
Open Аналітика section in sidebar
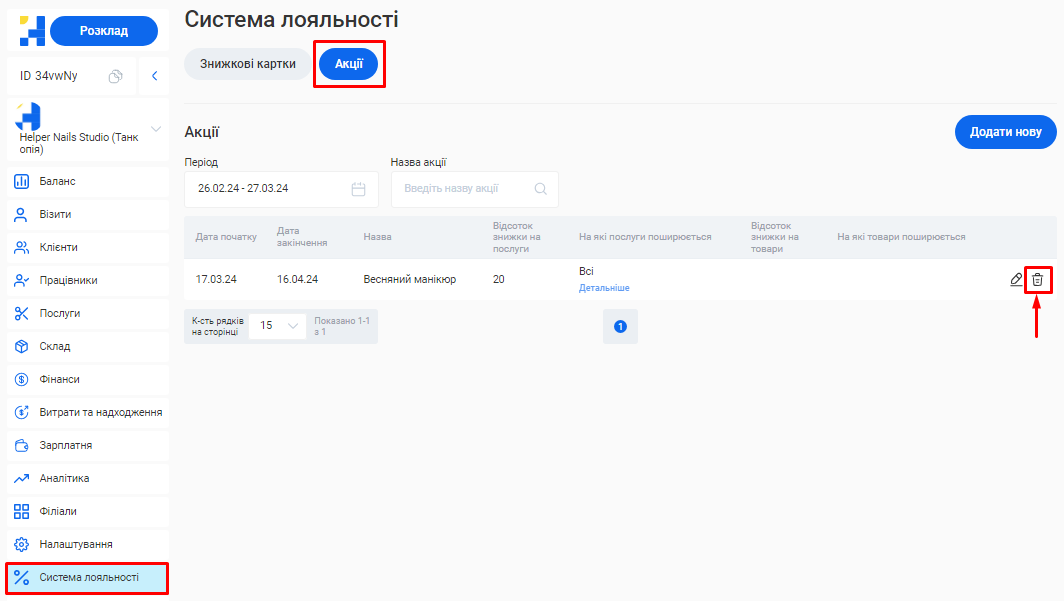pyautogui.click(x=64, y=478)
